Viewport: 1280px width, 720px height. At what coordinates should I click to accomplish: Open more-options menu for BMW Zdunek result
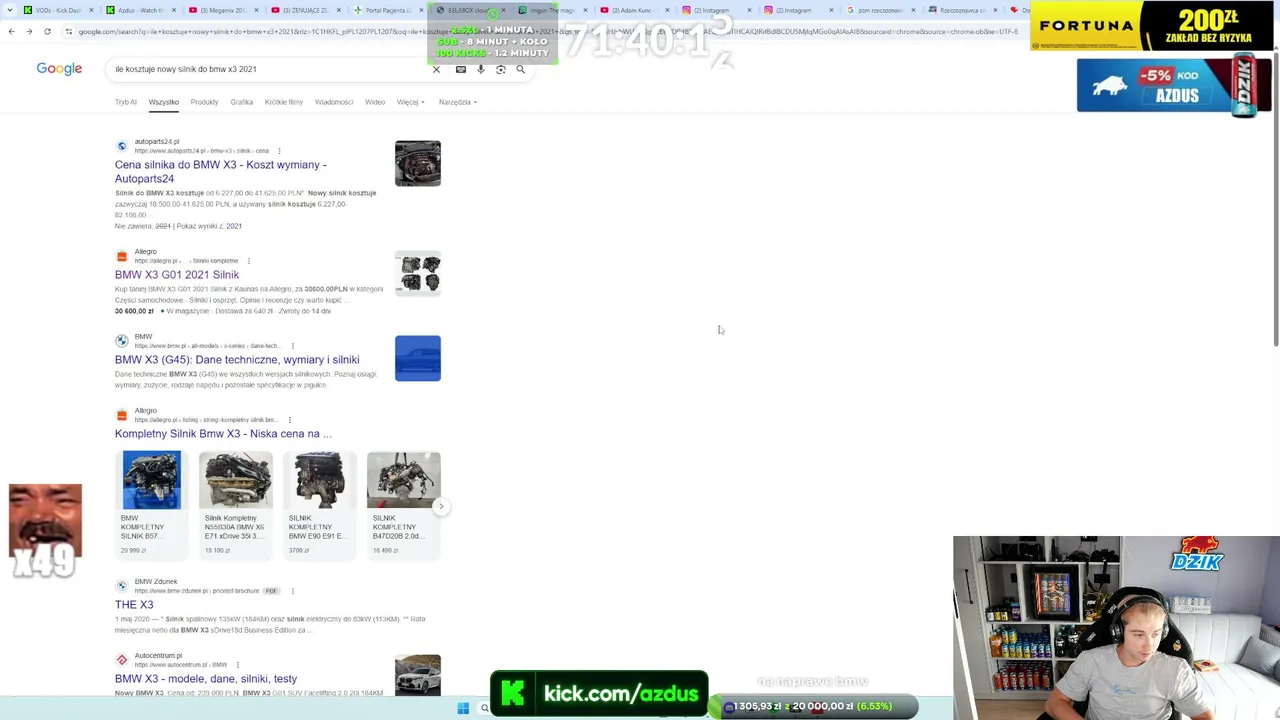[x=292, y=591]
